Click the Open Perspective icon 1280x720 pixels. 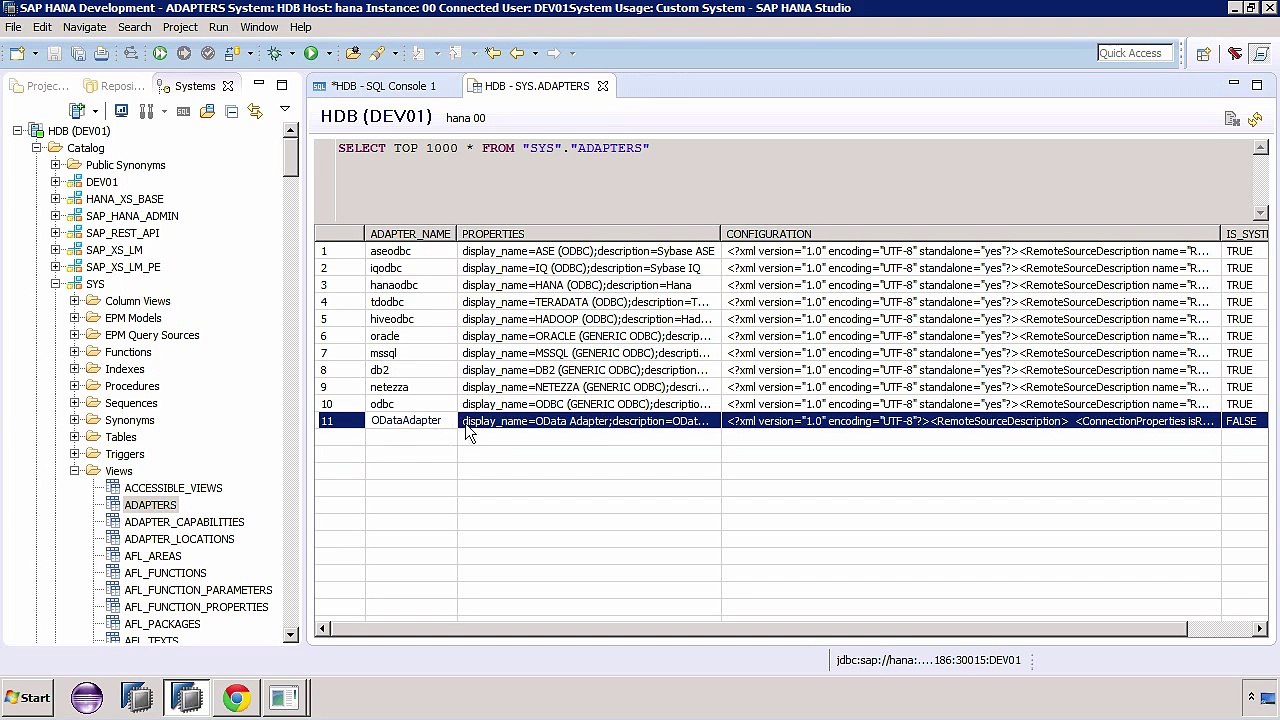[x=1204, y=54]
